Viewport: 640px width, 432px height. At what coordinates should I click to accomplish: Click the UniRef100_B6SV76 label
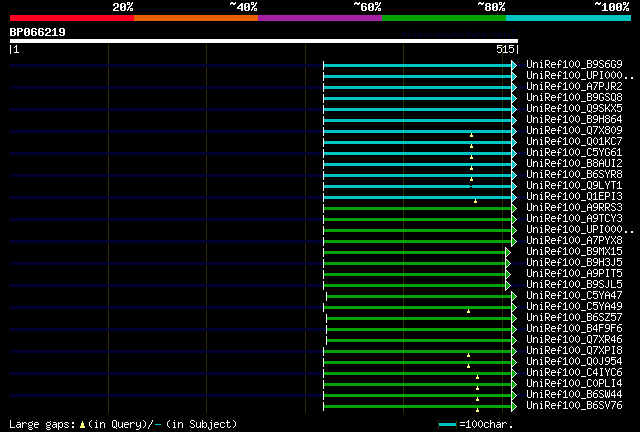click(574, 406)
